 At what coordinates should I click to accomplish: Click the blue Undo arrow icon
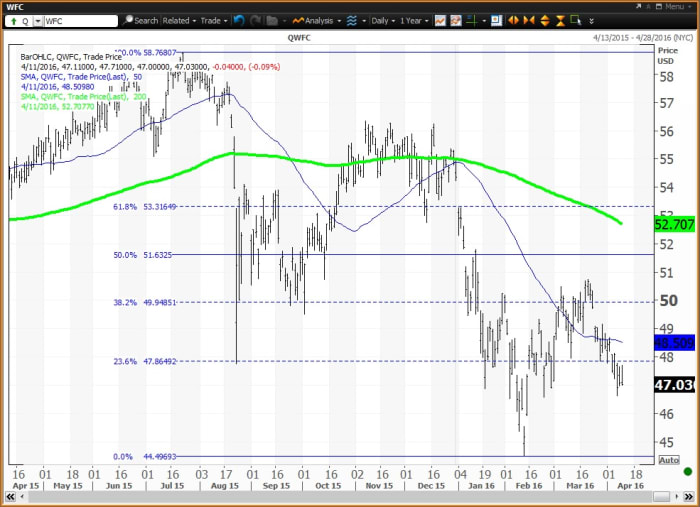coord(239,21)
